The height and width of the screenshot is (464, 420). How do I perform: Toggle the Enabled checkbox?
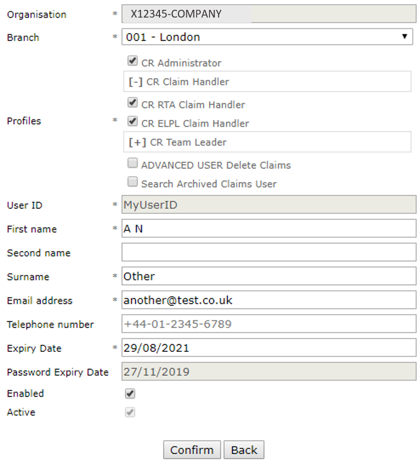pyautogui.click(x=130, y=394)
